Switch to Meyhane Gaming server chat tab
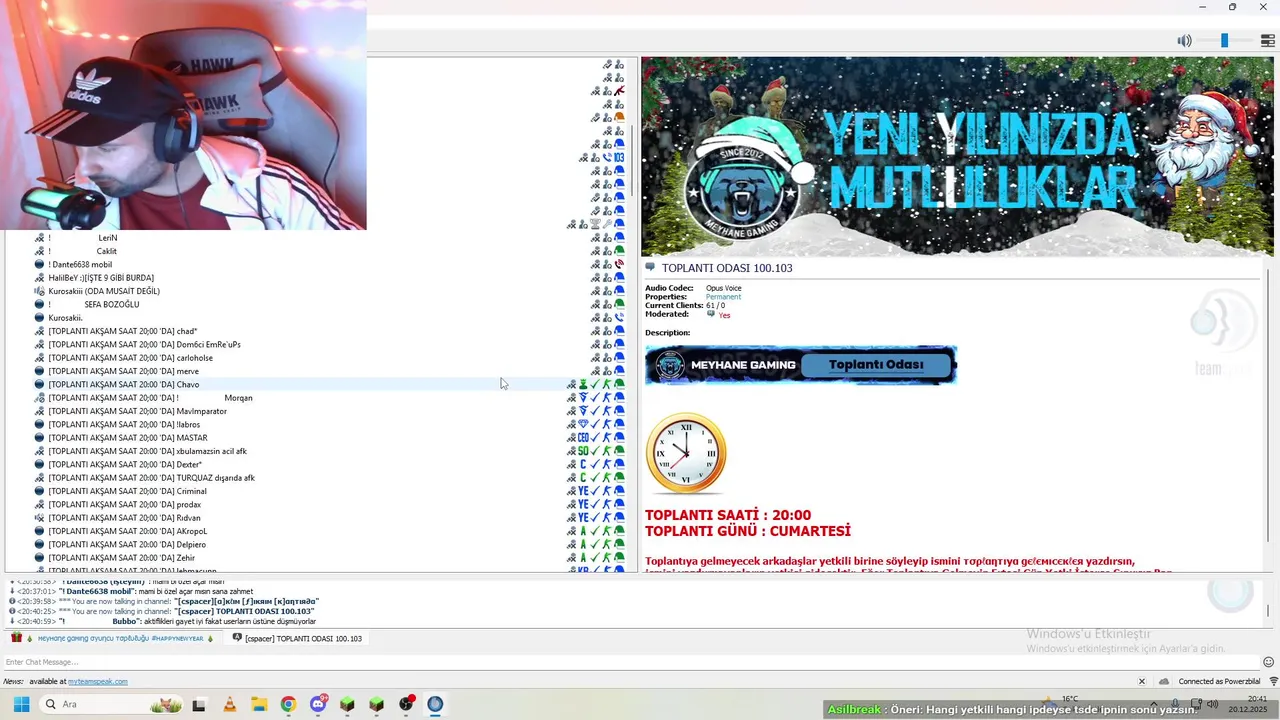Screen dimensions: 1280x720 pos(113,638)
